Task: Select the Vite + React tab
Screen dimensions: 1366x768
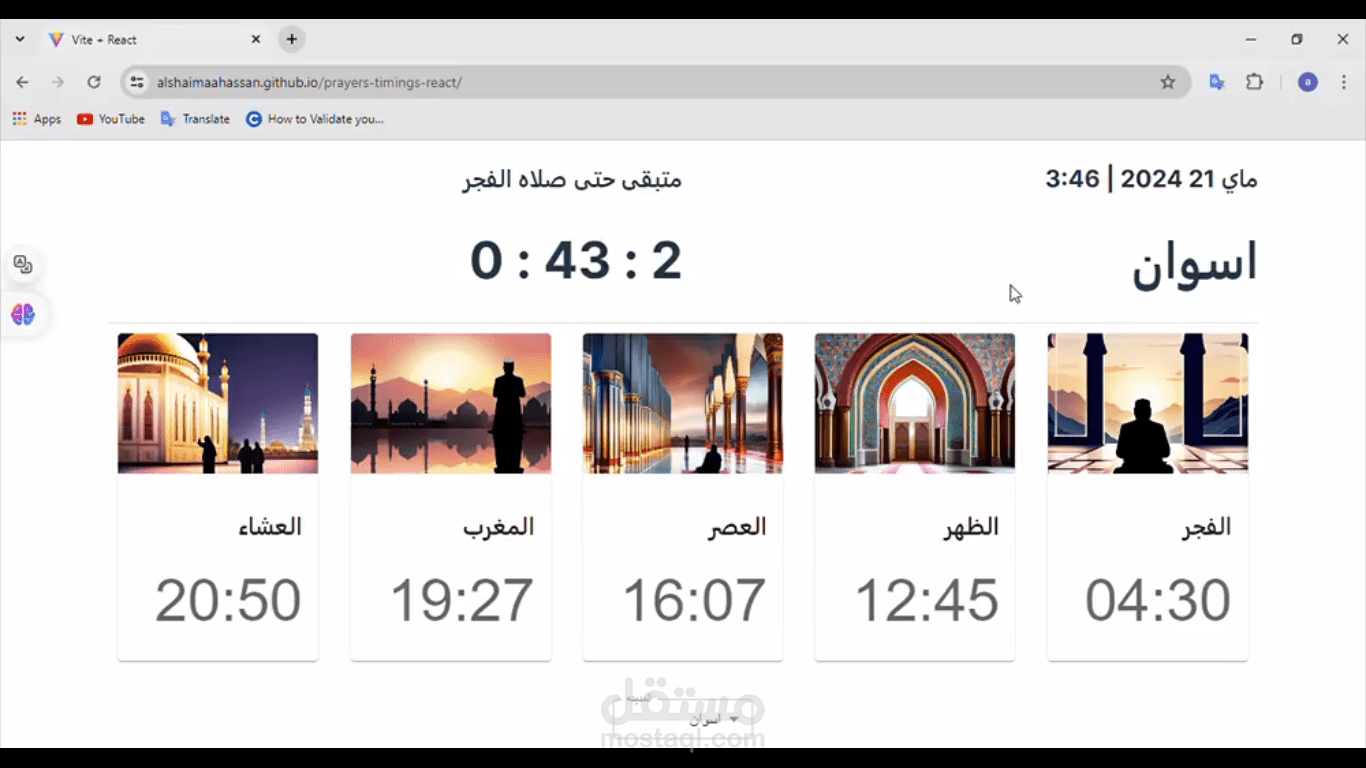Action: pyautogui.click(x=154, y=40)
